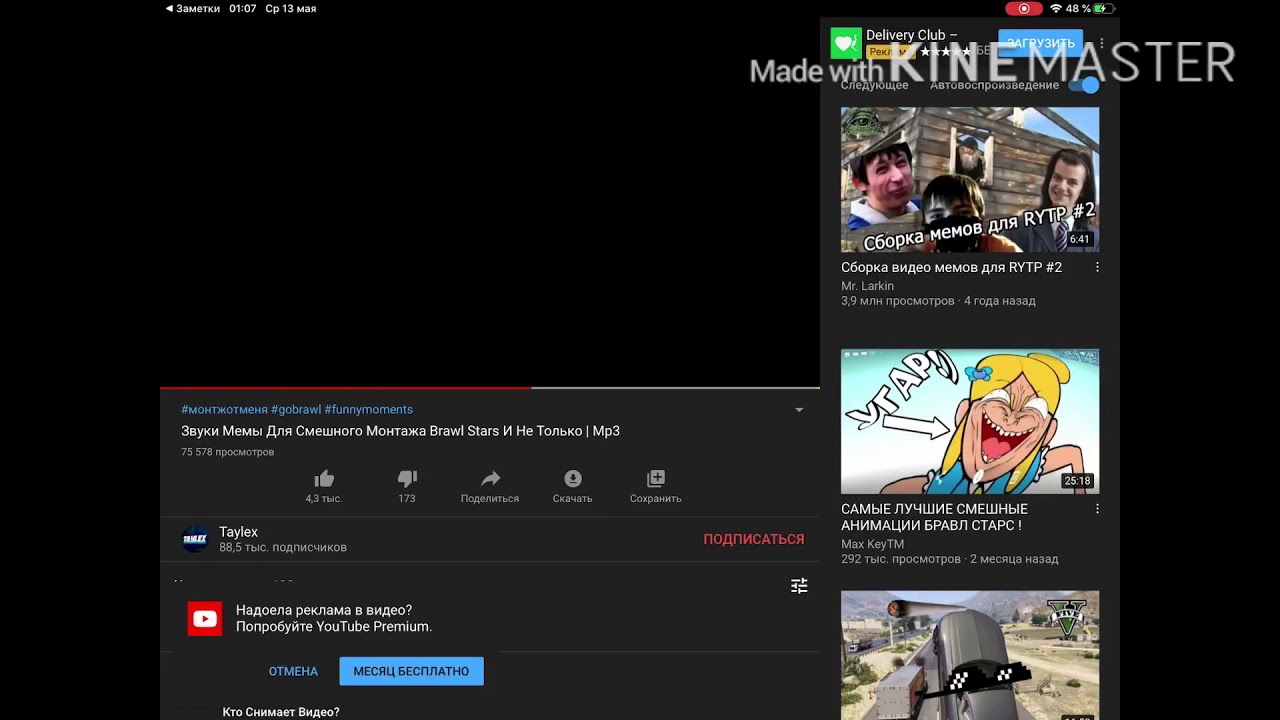
Task: Open title САМЫЕ ЛУЧШИЕ СМЕШНЫЕ АНИМАЦИИ БРАВЛ СТАРС
Action: 935,517
